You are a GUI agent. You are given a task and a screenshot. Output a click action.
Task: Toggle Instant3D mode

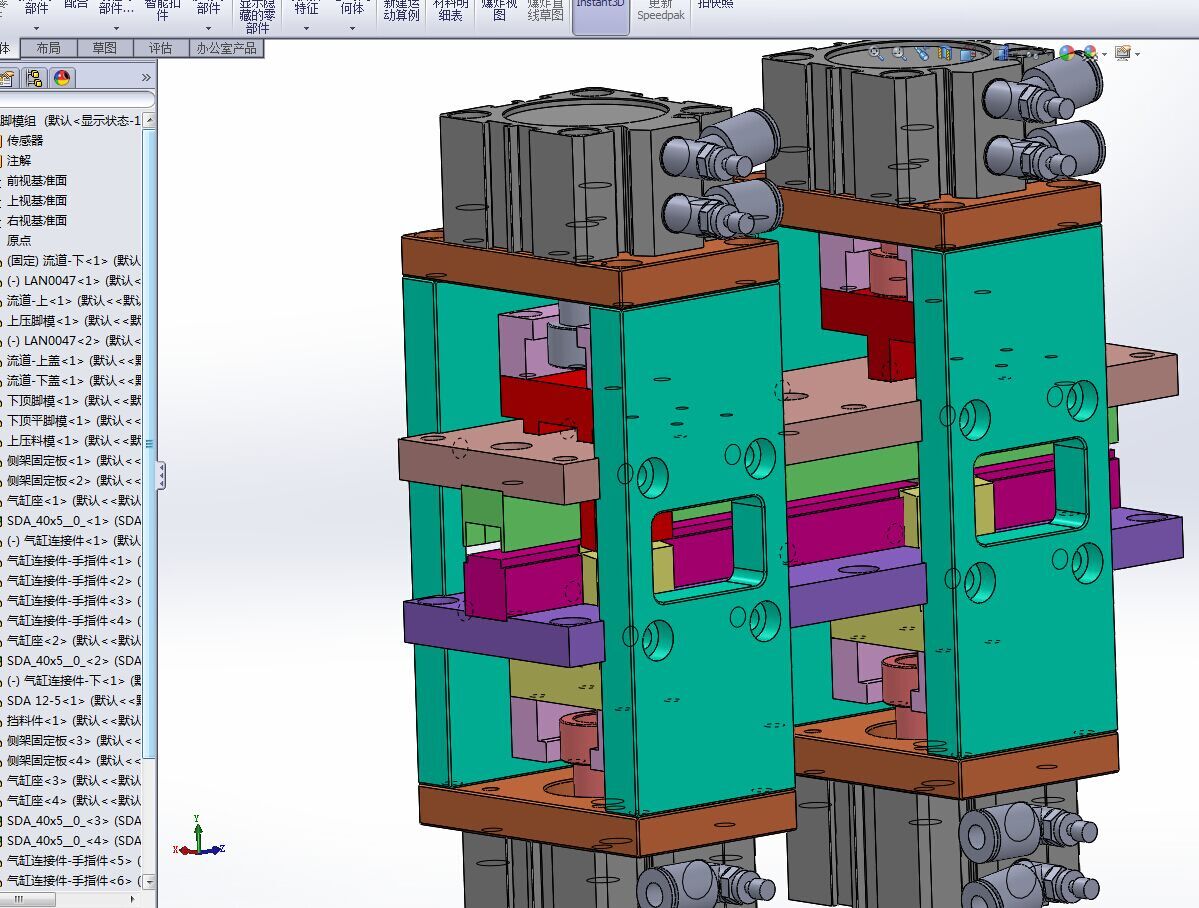click(x=600, y=15)
